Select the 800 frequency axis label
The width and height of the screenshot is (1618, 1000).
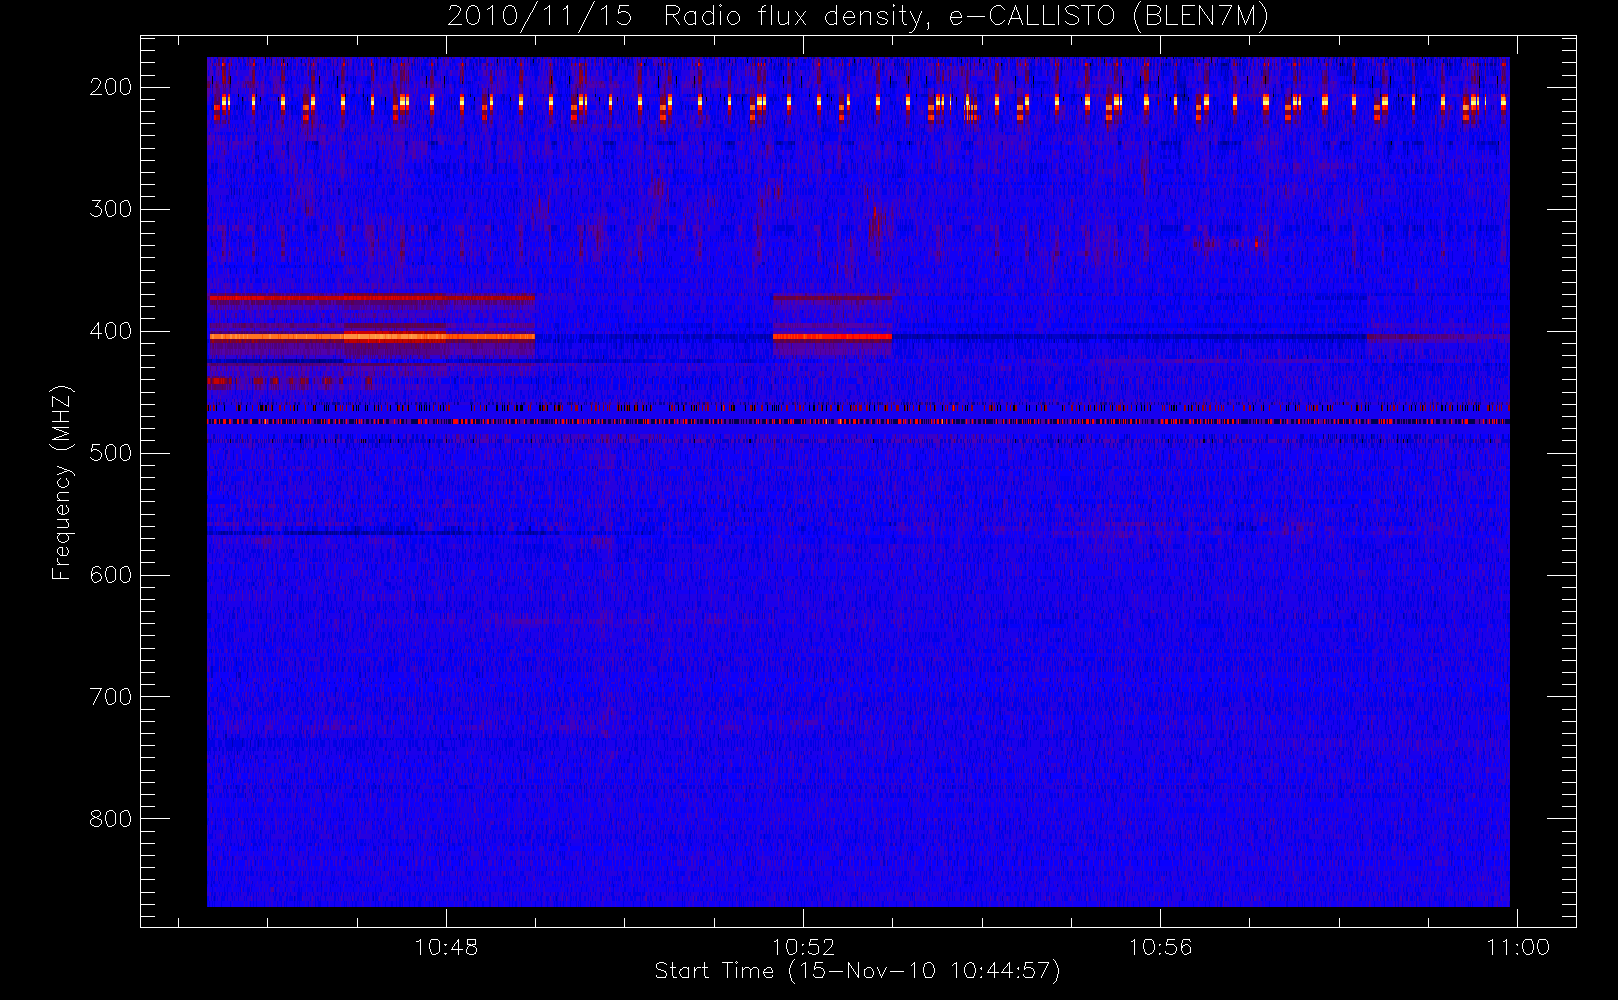click(x=111, y=819)
